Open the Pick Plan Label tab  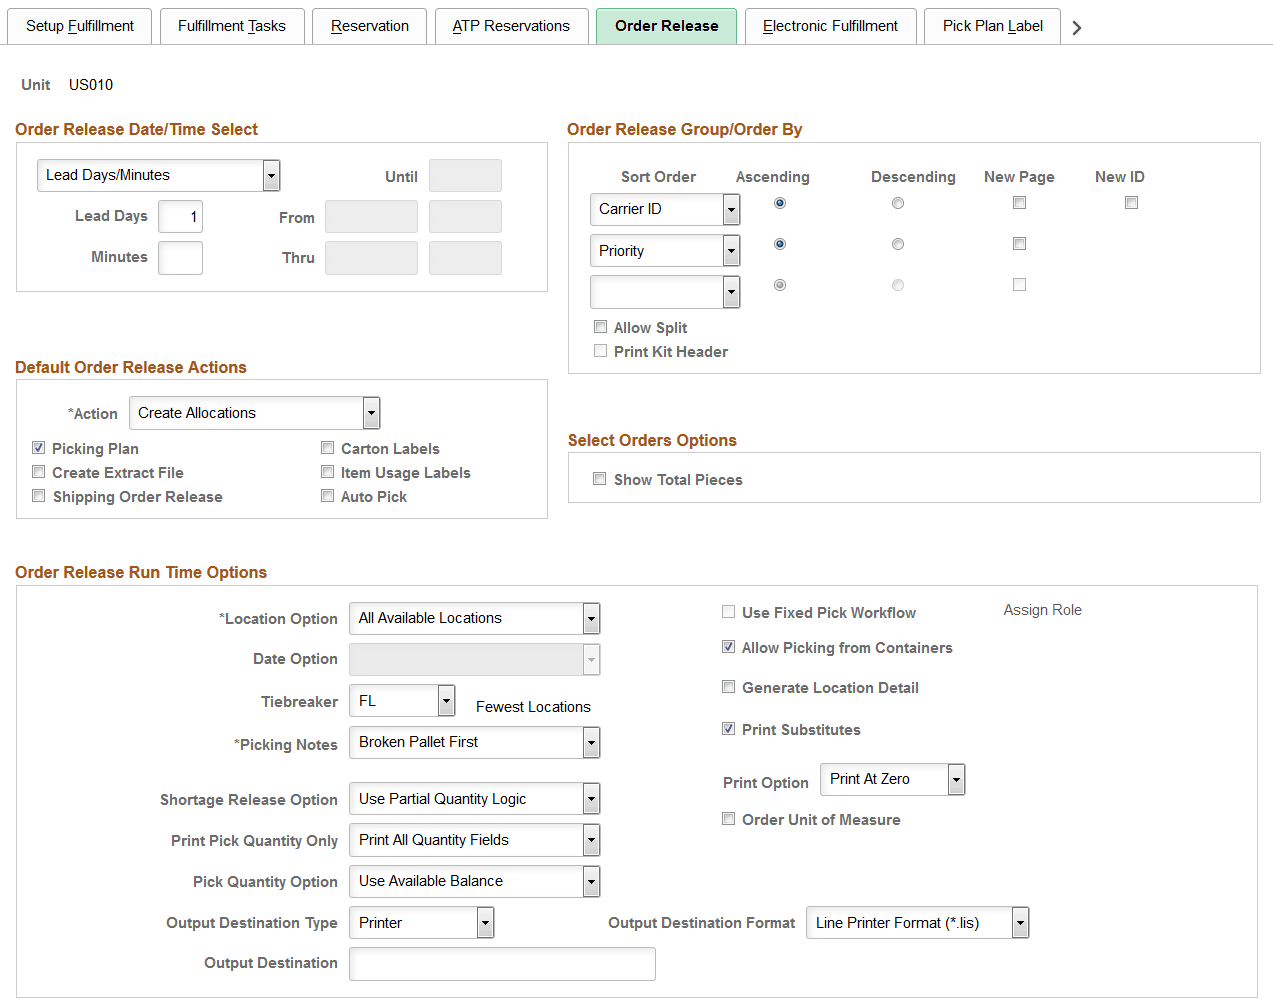click(x=992, y=26)
